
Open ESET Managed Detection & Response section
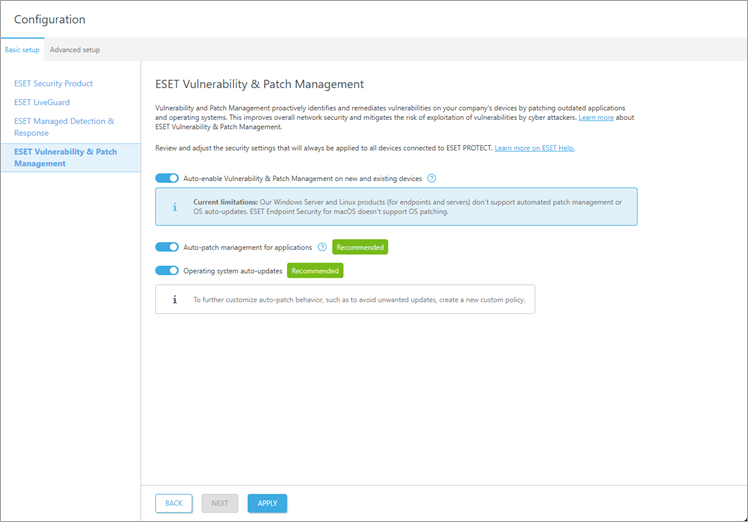point(64,127)
